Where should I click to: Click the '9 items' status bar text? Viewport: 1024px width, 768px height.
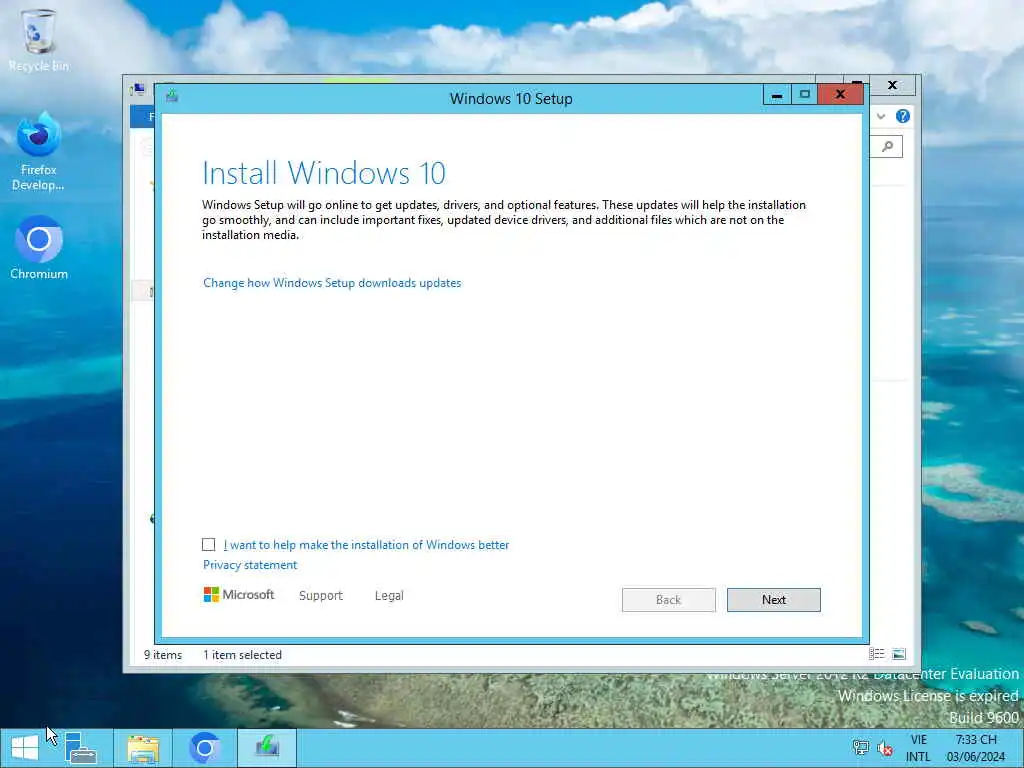tap(163, 654)
